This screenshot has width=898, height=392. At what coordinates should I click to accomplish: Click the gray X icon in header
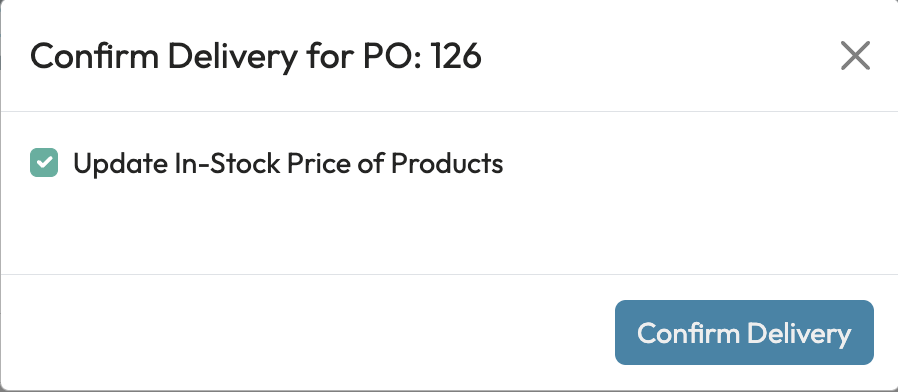855,56
